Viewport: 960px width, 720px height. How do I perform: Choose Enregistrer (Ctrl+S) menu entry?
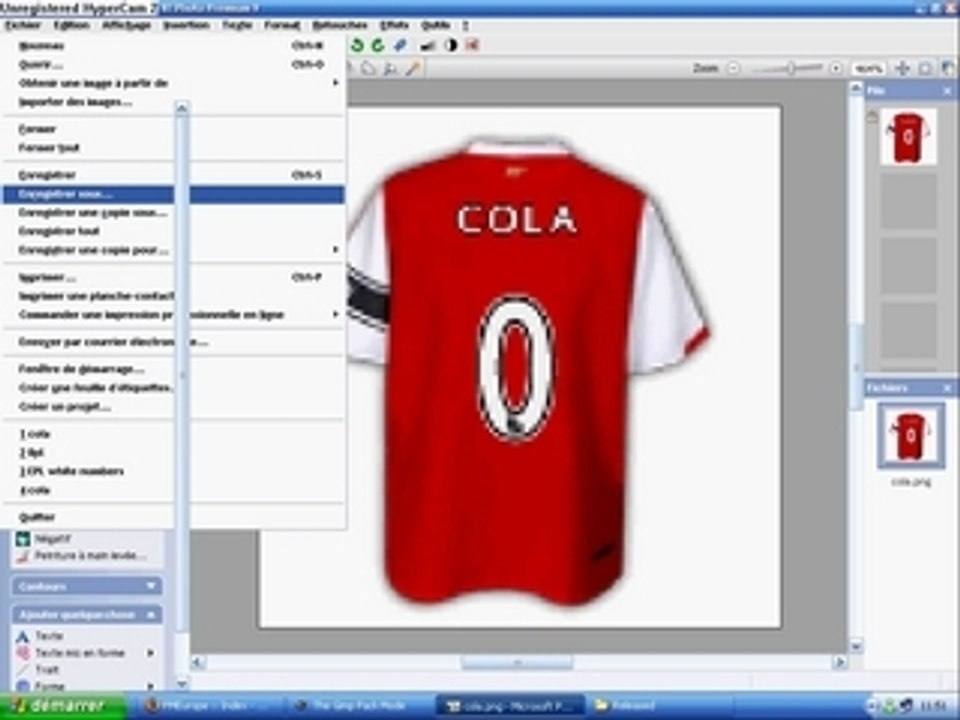click(x=174, y=175)
